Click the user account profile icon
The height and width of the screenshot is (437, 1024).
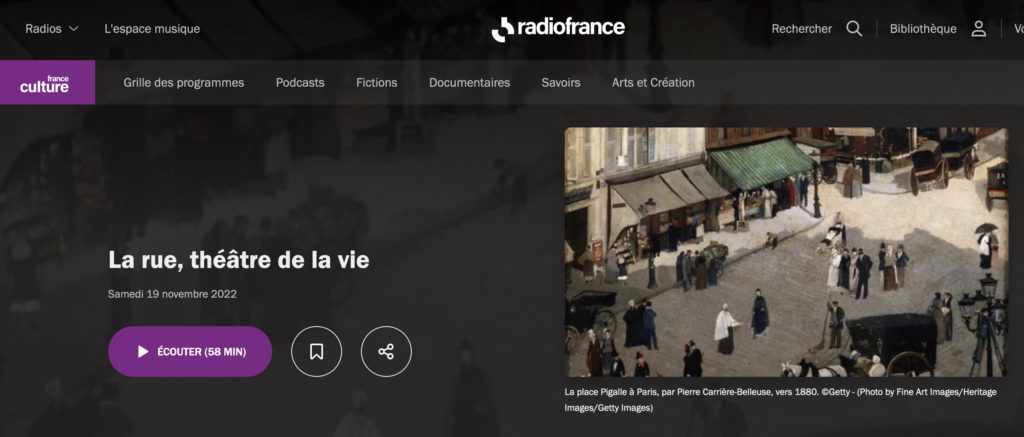pos(978,29)
